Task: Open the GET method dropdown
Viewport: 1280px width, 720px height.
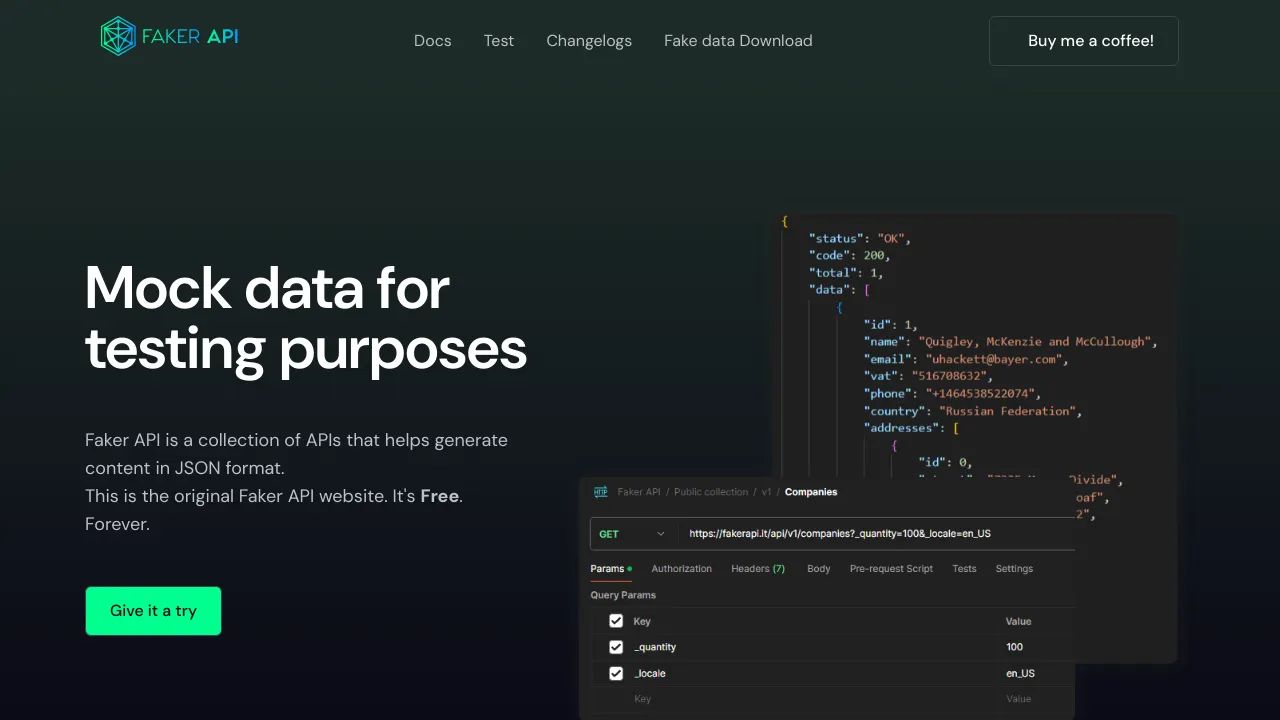Action: click(633, 534)
